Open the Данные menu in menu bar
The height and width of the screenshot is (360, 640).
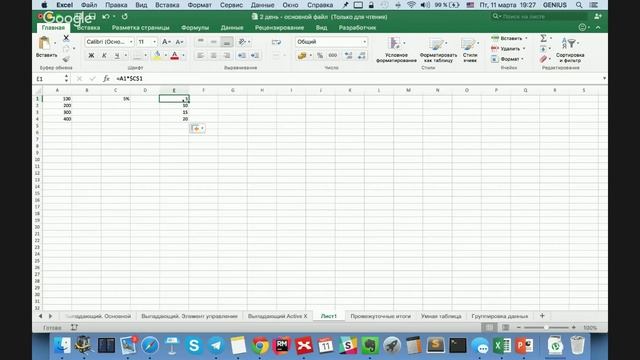click(x=262, y=5)
